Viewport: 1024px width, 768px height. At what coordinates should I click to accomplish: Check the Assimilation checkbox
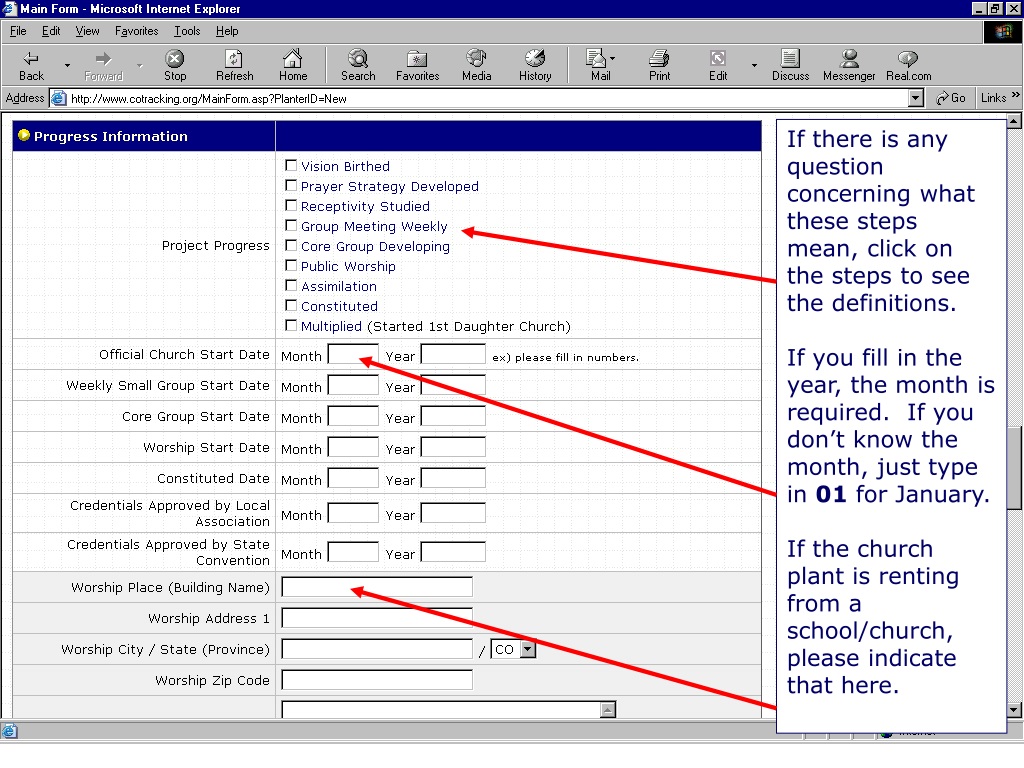[x=291, y=286]
